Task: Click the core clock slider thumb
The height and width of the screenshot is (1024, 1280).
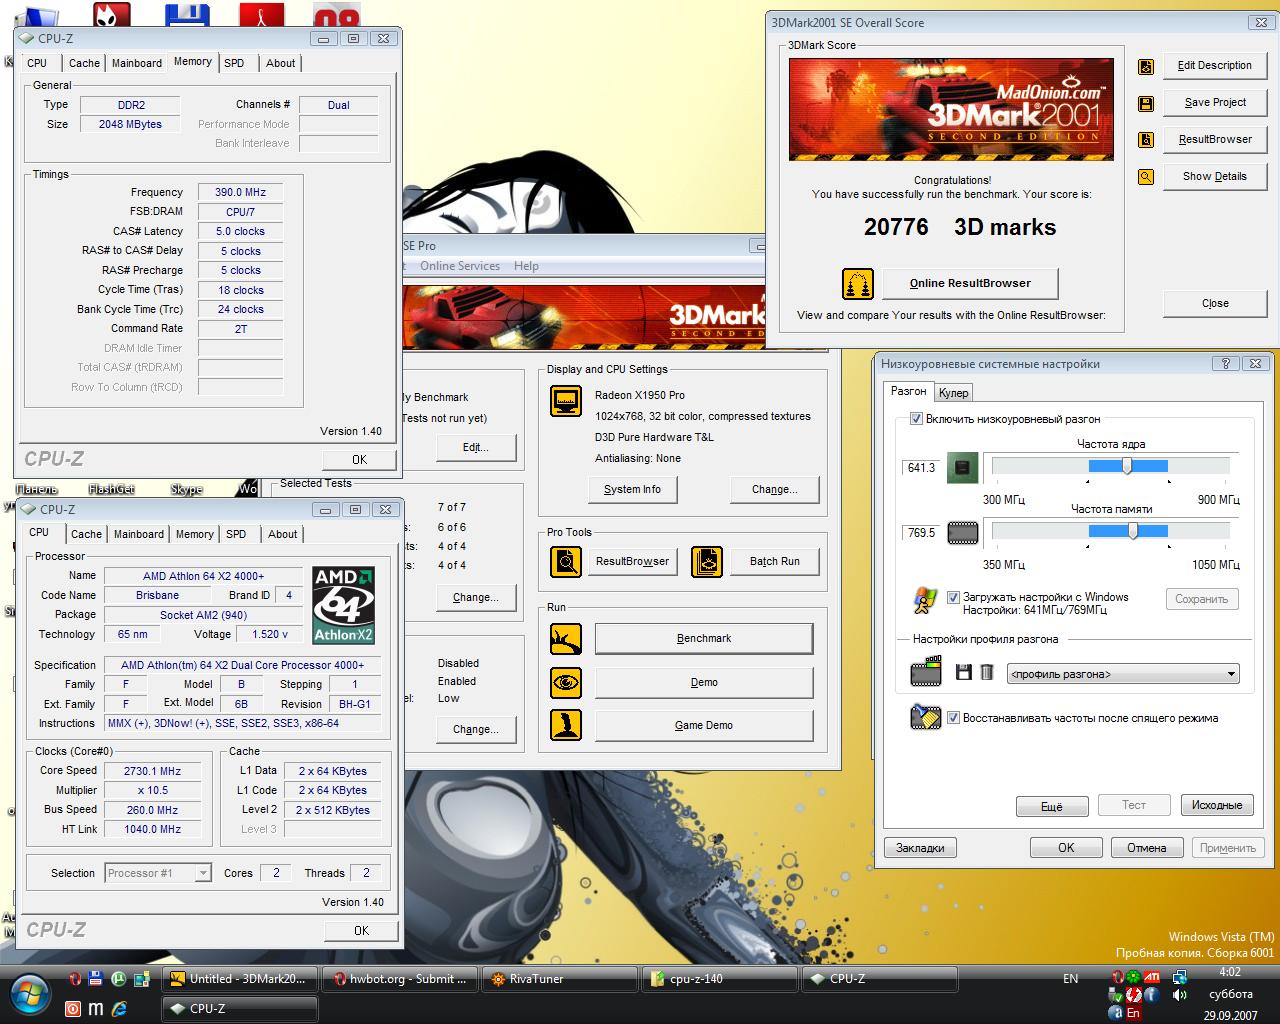Action: (1127, 466)
